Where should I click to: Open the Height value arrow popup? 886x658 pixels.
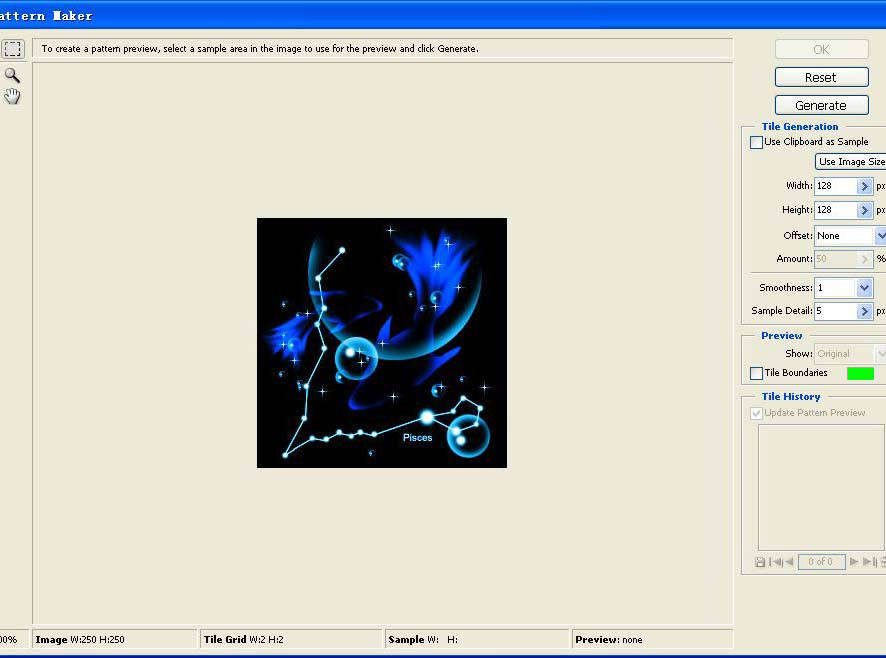[864, 210]
